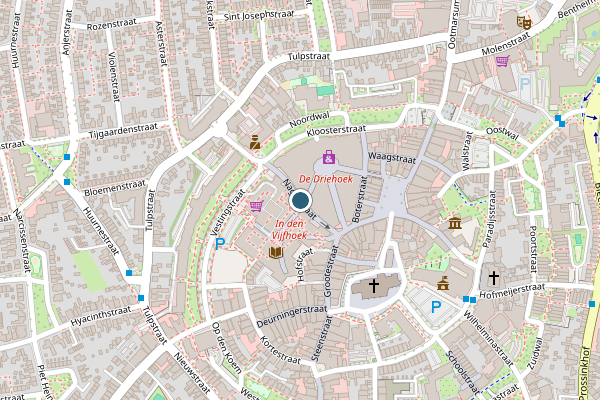600x400 pixels.
Task: Select the In den Vijfhoek label
Action: coord(289,229)
